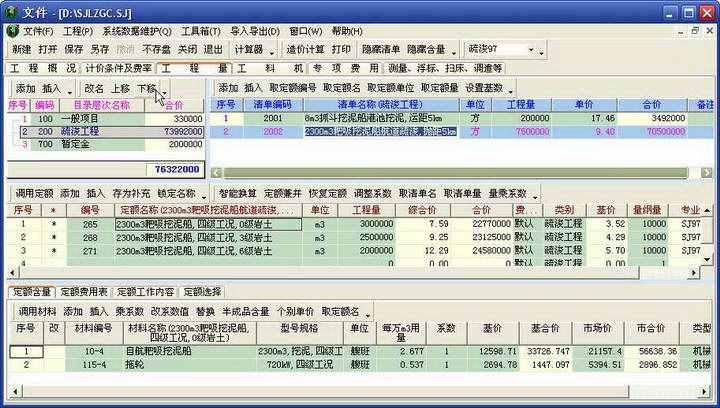This screenshot has height=408, width=720.
Task: Switch to the 定额选择 tab
Action: pos(202,292)
